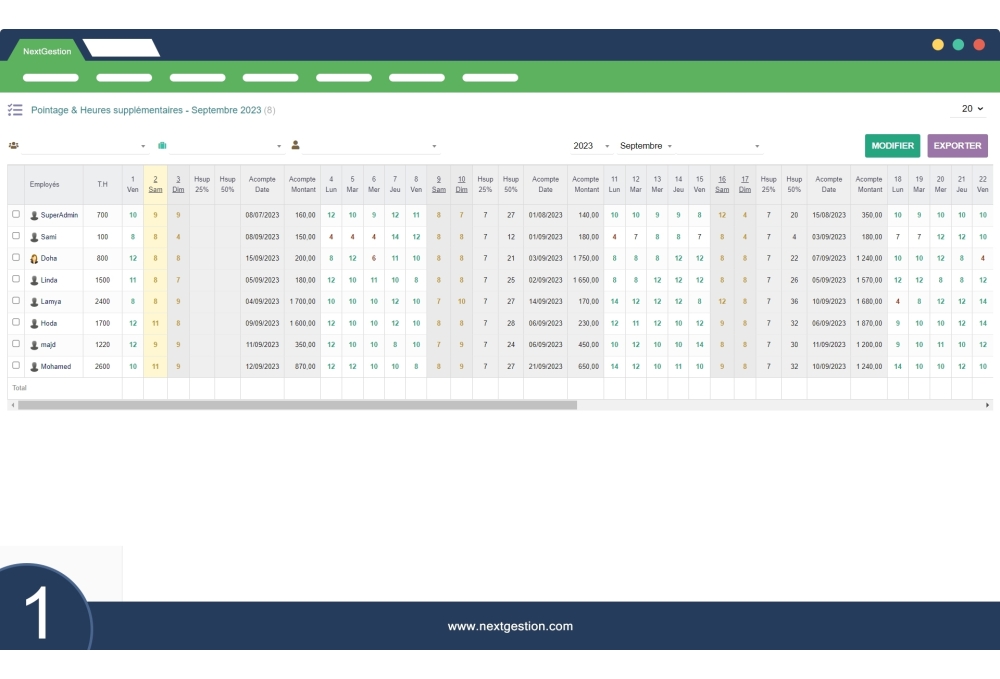Open the year dropdown showing 2023

[x=591, y=146]
